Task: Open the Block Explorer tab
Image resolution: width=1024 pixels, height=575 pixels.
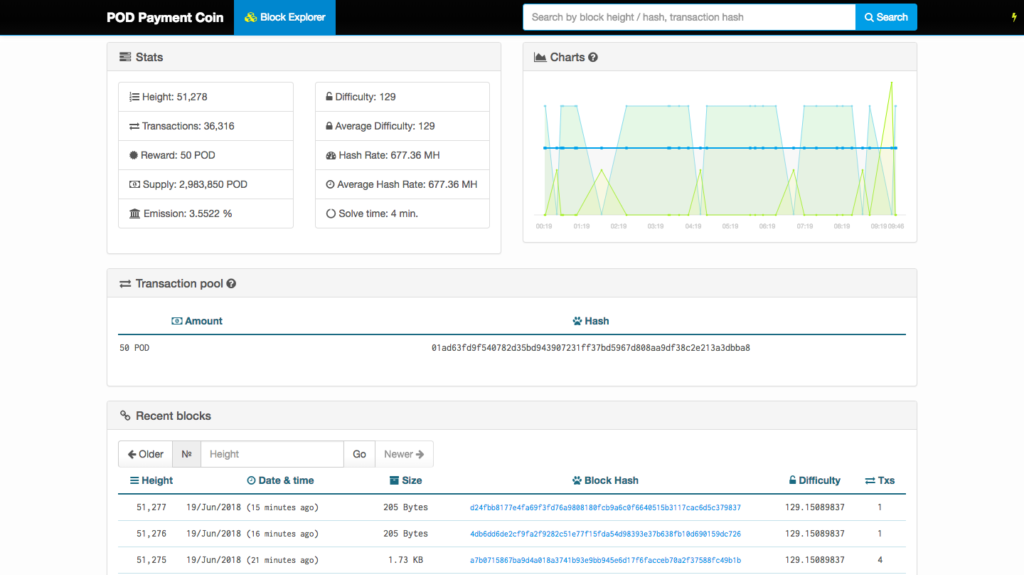Action: (285, 17)
